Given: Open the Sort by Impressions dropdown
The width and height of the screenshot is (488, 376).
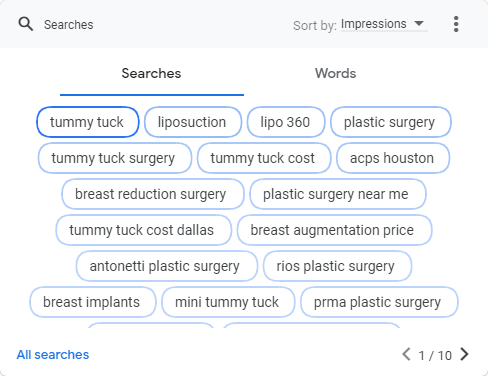Looking at the screenshot, I should tap(384, 24).
